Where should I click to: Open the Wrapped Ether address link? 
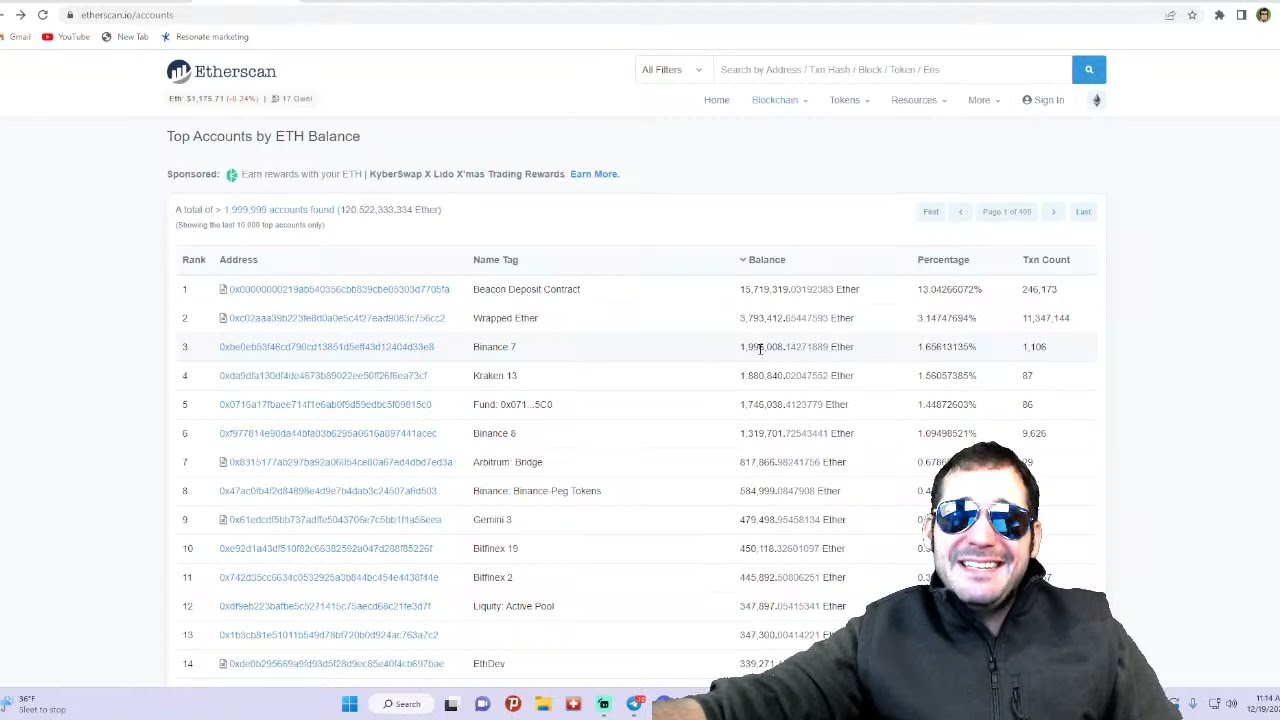tap(337, 318)
